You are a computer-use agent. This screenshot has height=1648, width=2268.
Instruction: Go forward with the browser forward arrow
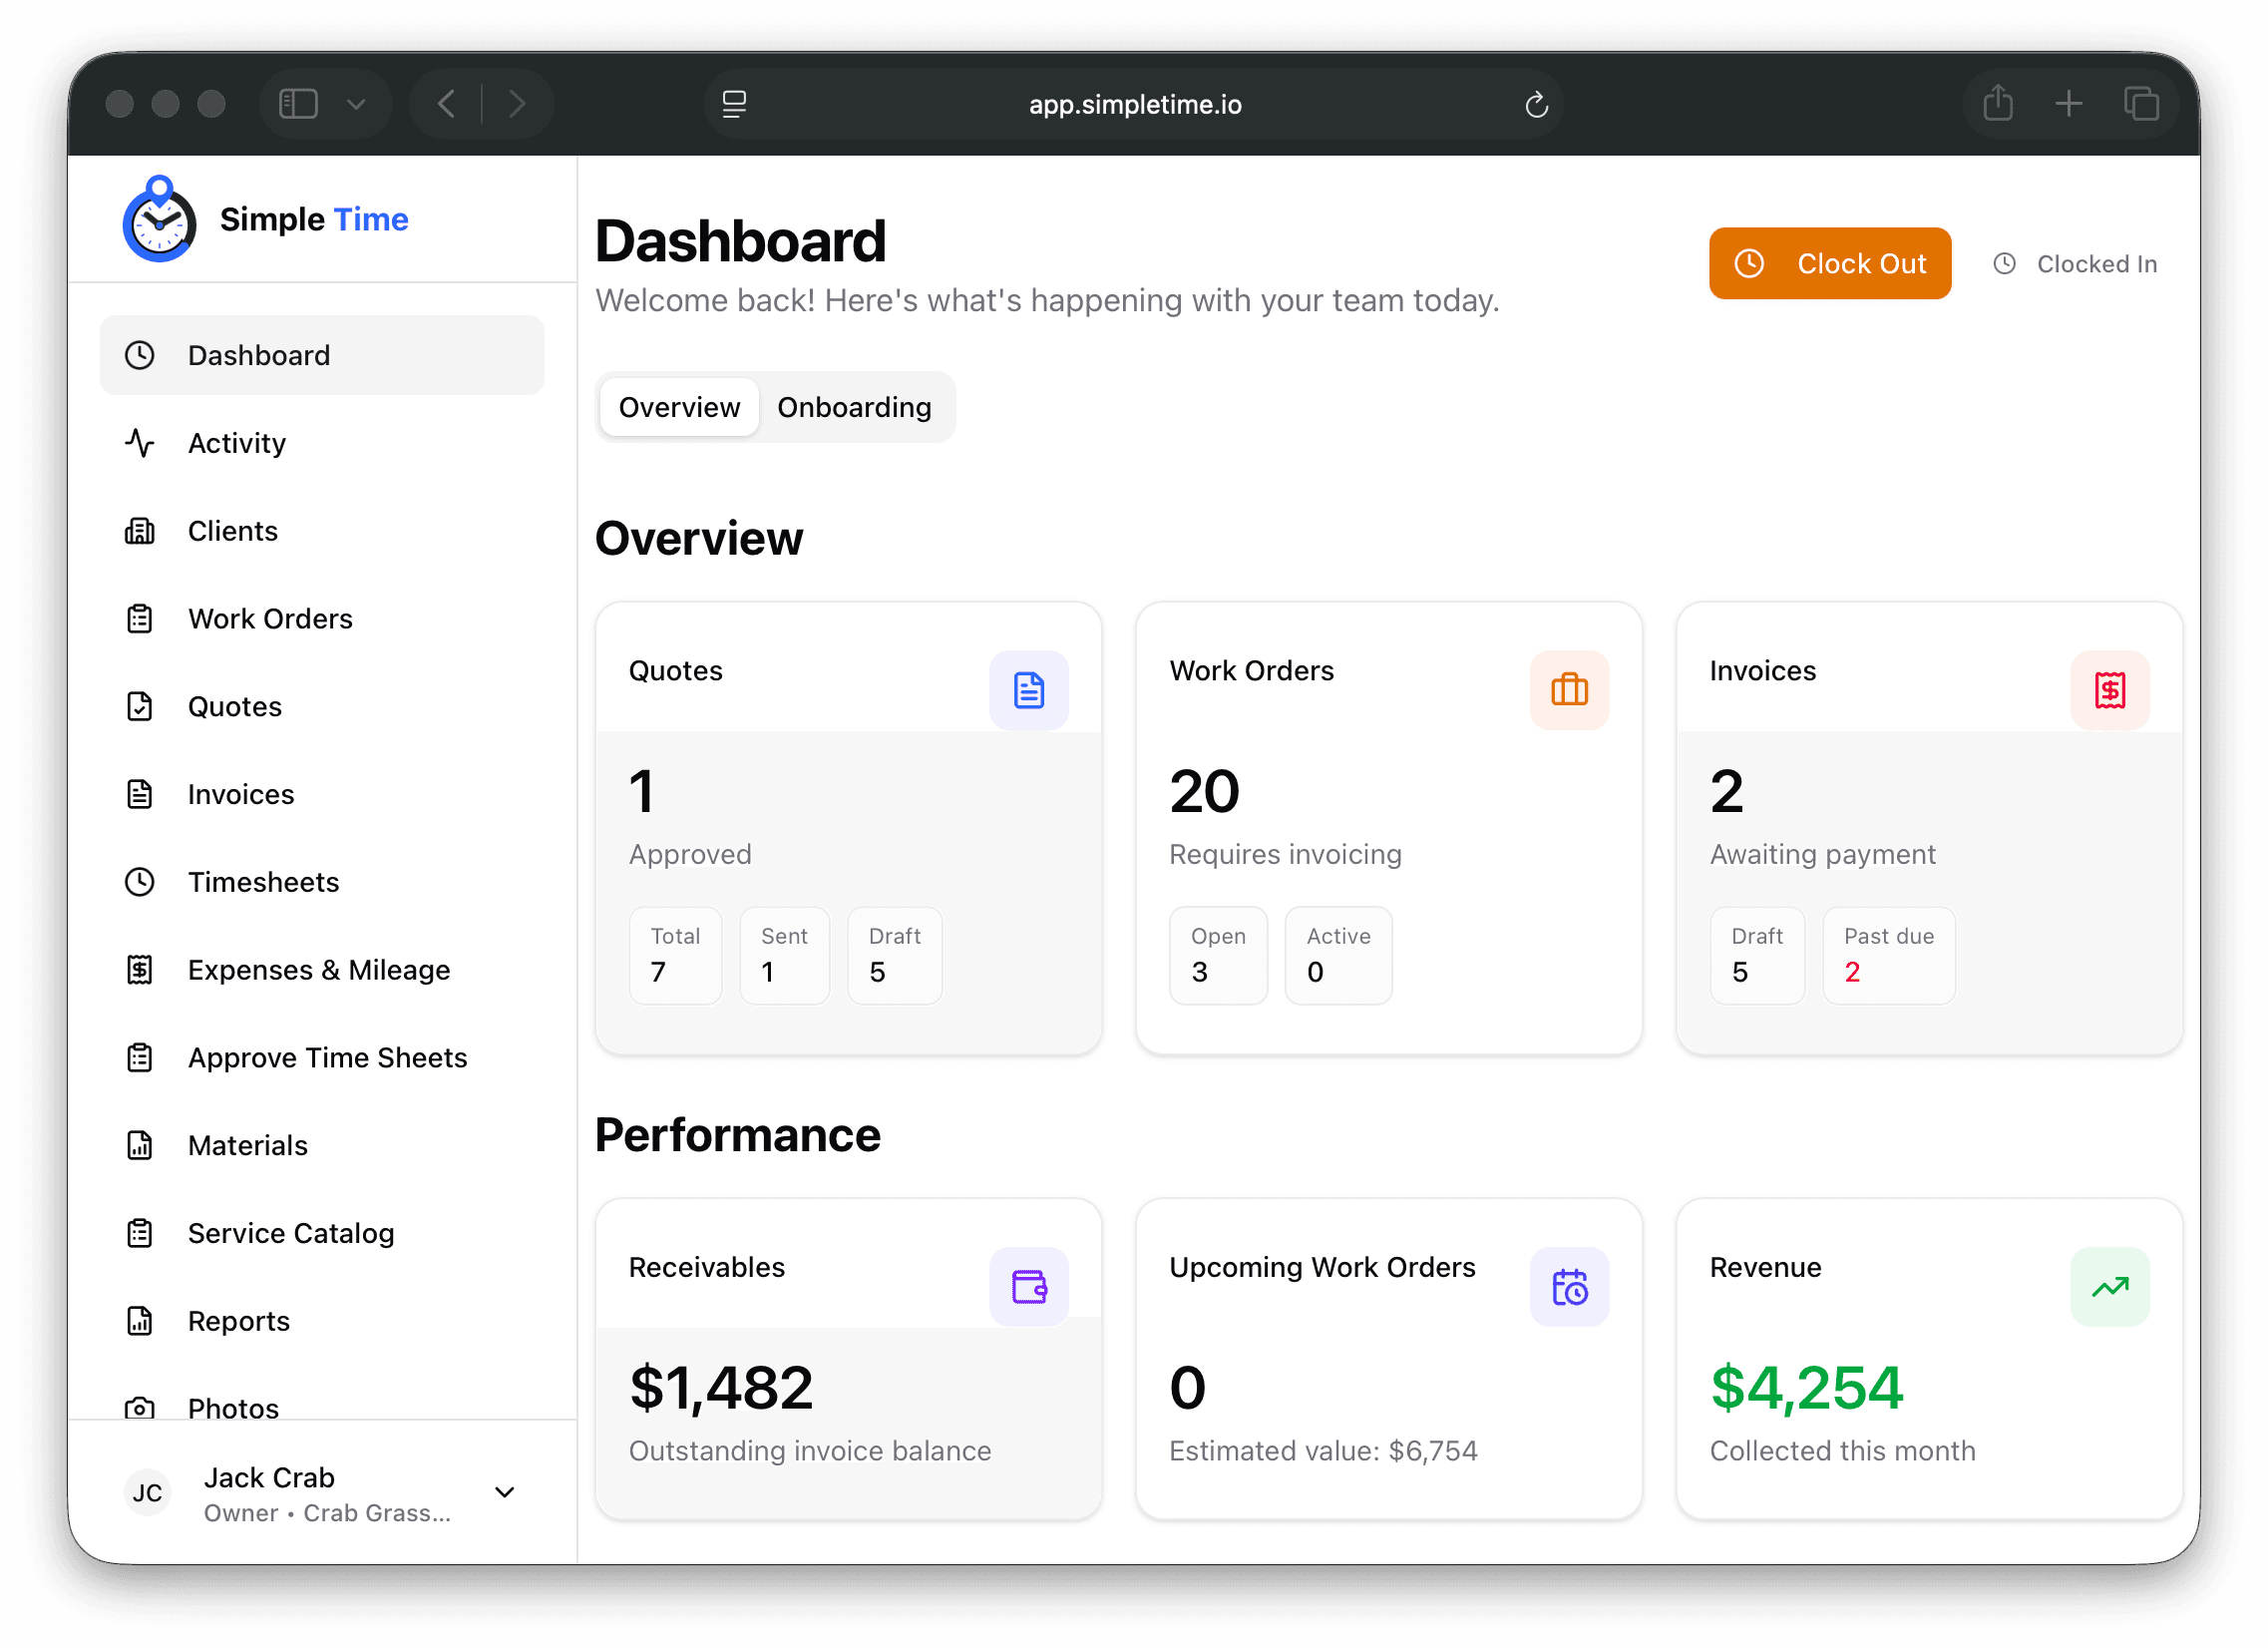click(518, 104)
